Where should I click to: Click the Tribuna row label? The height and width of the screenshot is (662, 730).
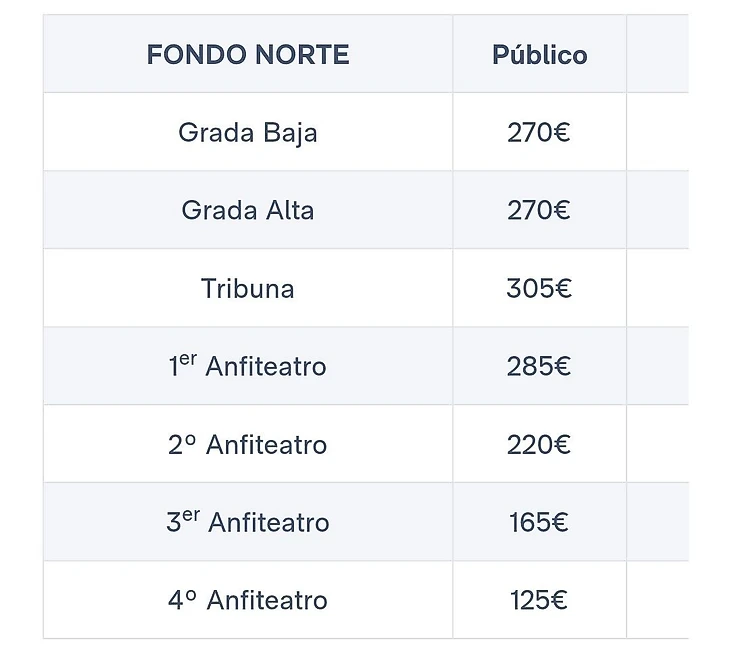248,289
